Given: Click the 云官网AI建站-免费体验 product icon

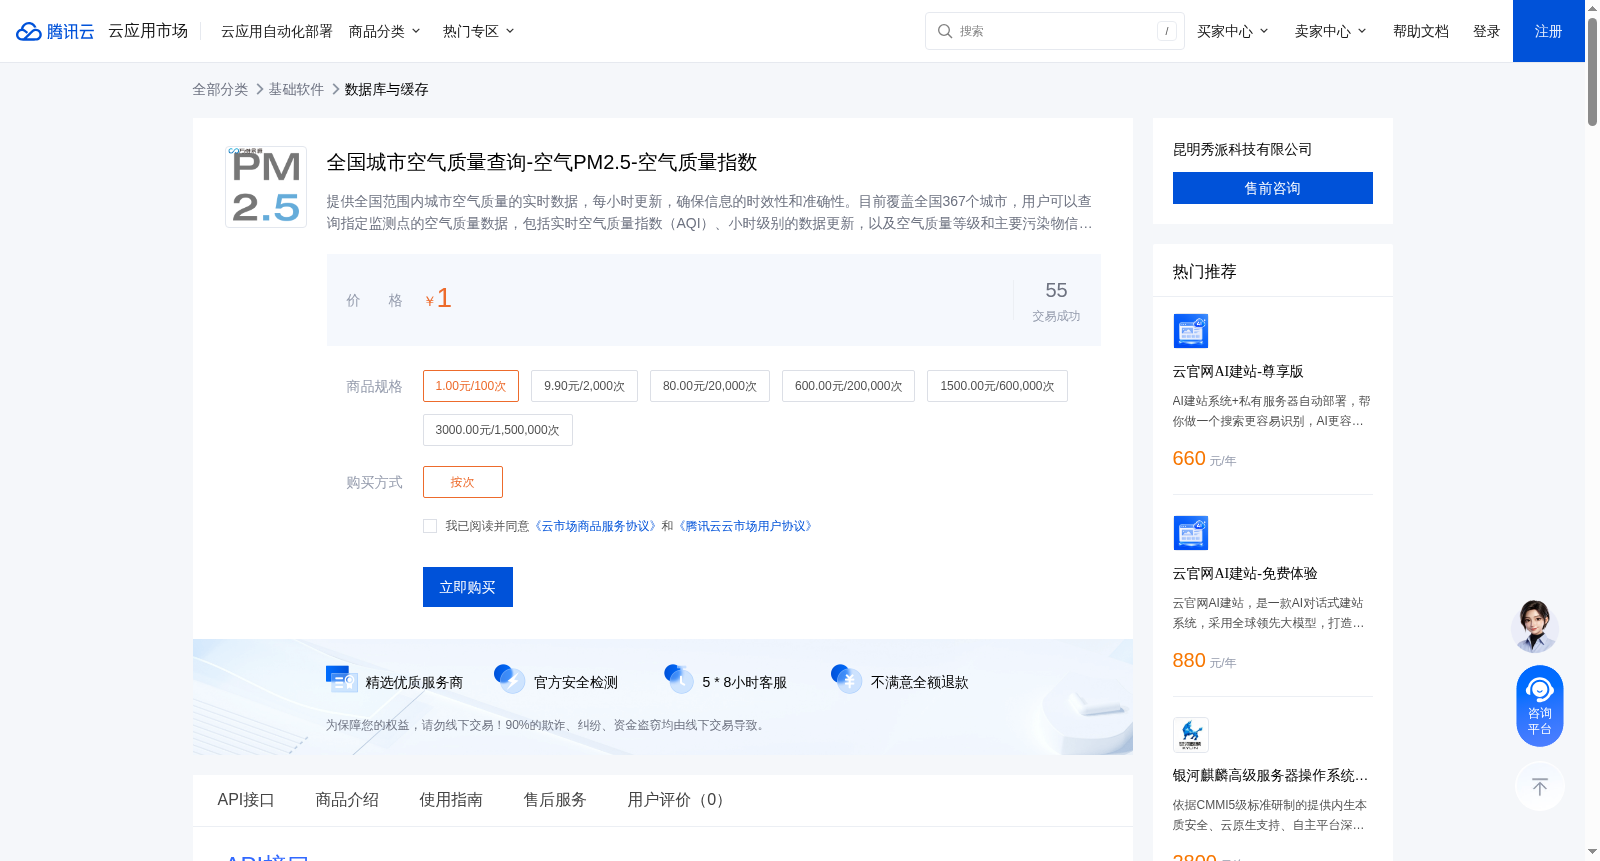Looking at the screenshot, I should (1190, 533).
